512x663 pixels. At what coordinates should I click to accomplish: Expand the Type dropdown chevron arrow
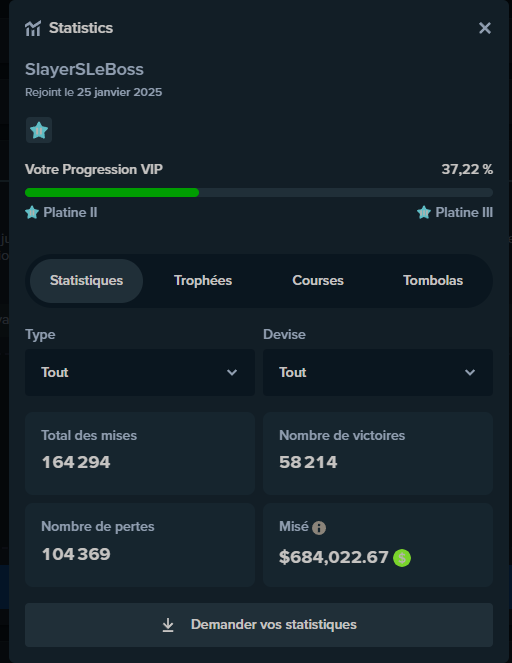coord(232,373)
